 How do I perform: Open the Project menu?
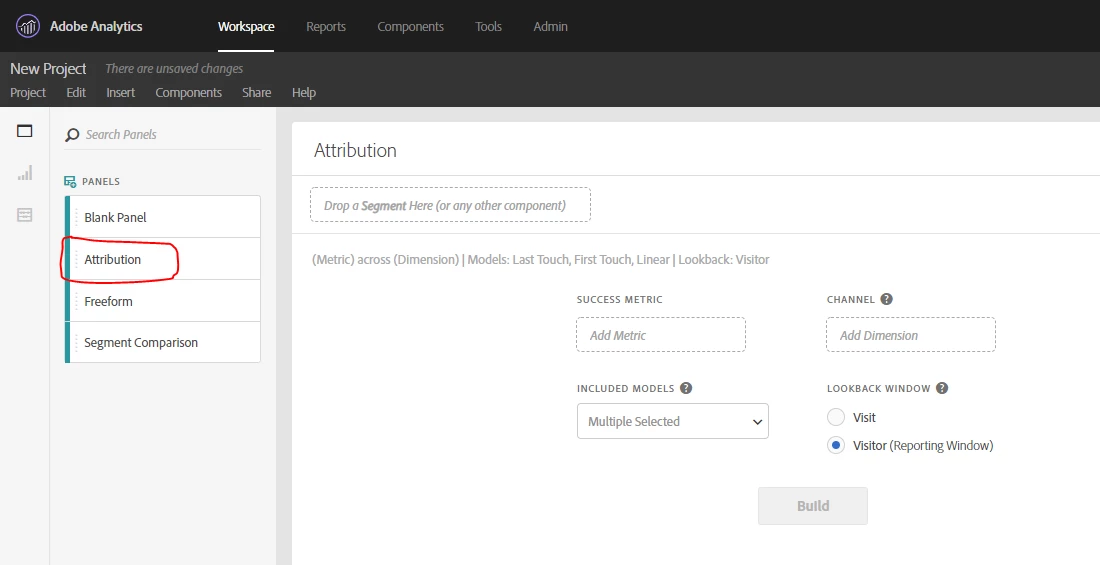[x=28, y=93]
